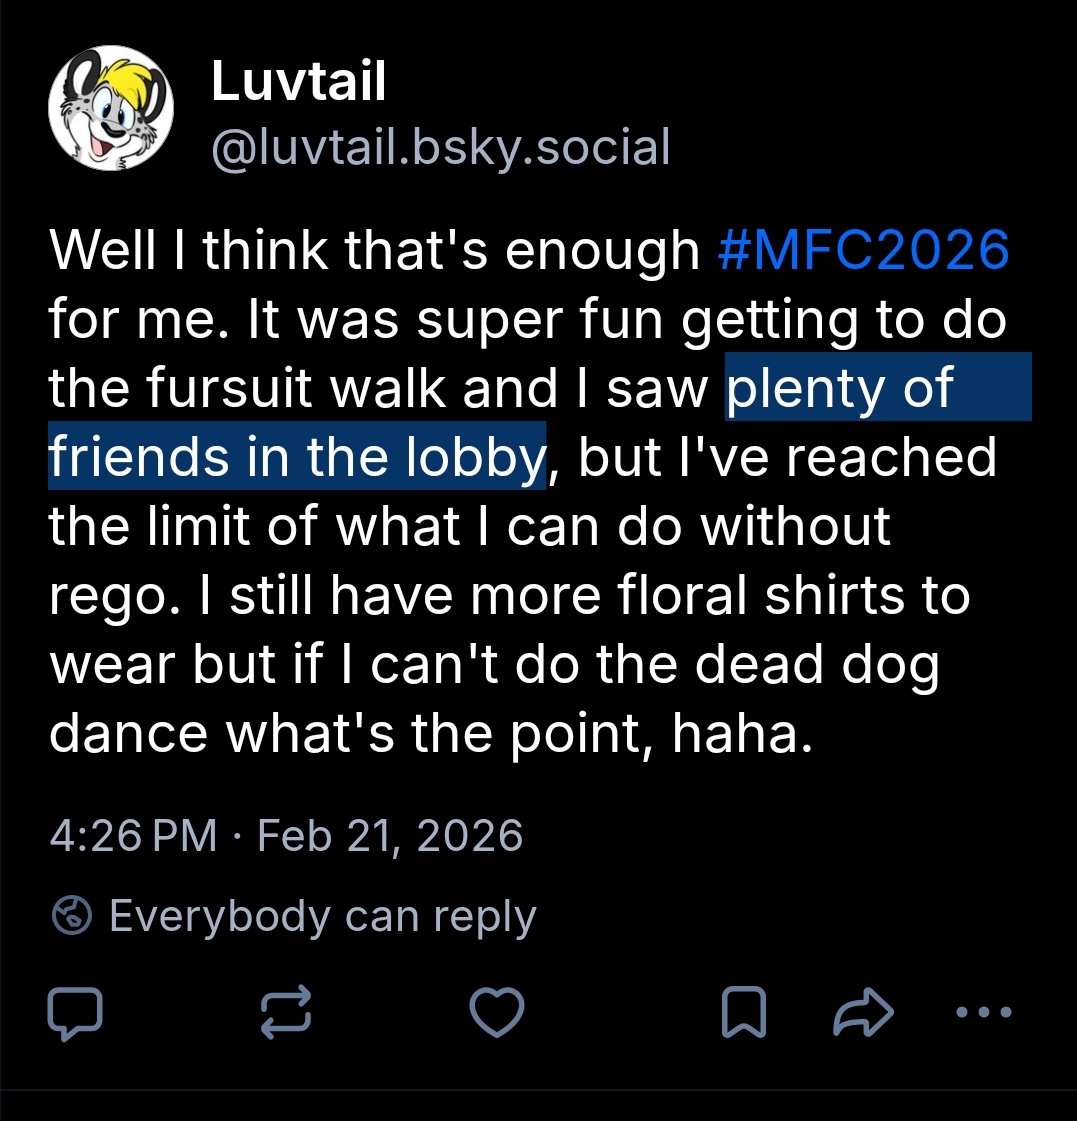Open the #MFC2026 hashtag
Screen dimensions: 1077x1121
pyautogui.click(x=863, y=250)
